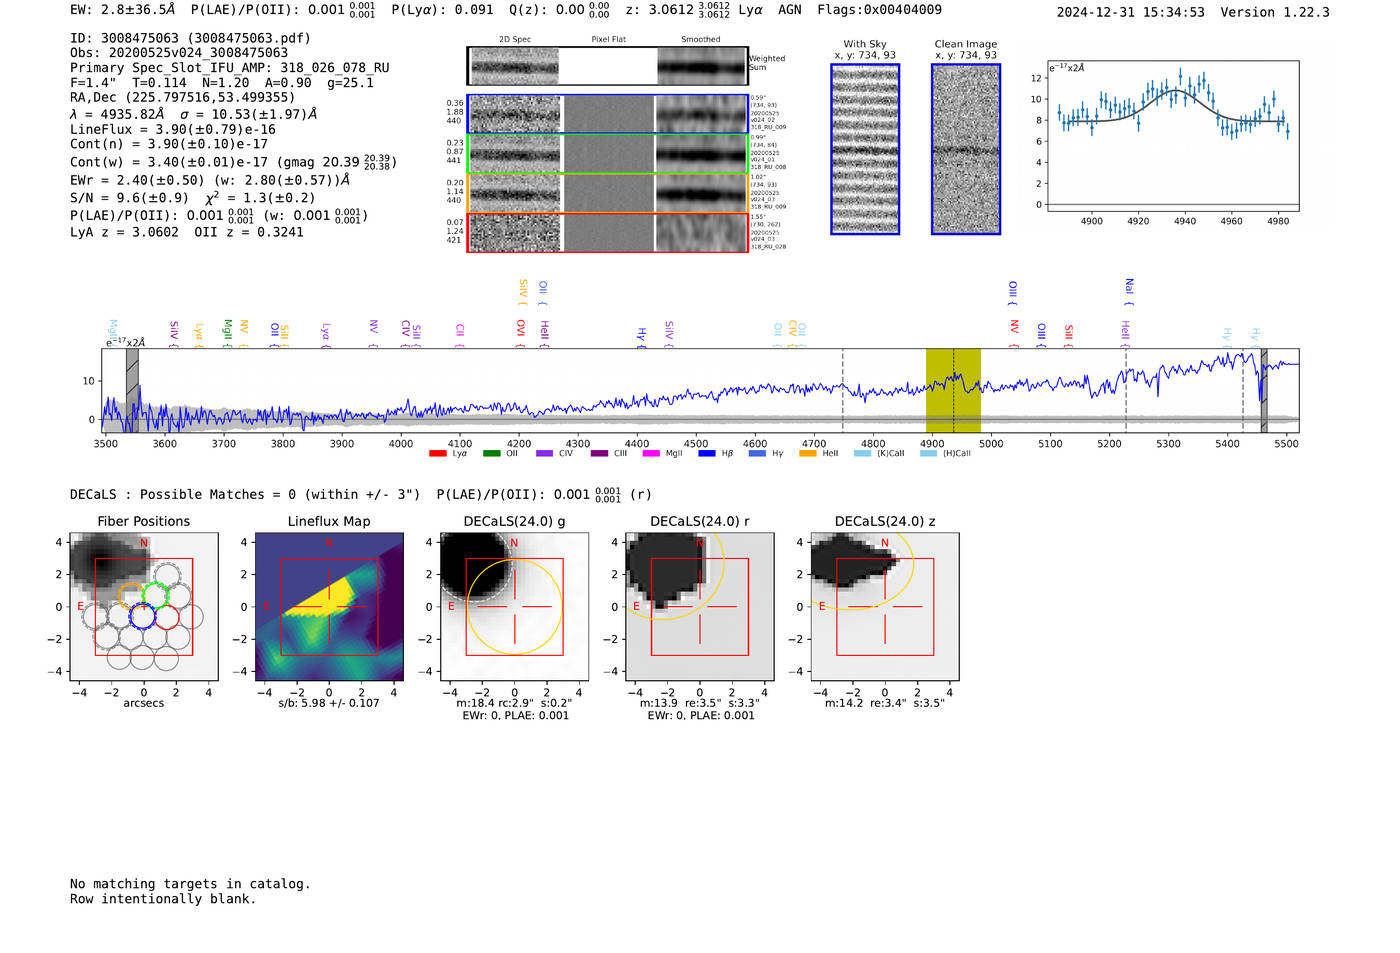Open the DECaLS(24.0) r cutout

click(x=700, y=607)
